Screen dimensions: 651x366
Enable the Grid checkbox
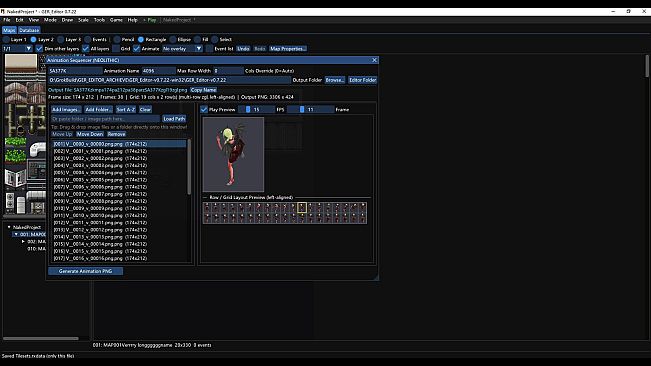pos(116,49)
